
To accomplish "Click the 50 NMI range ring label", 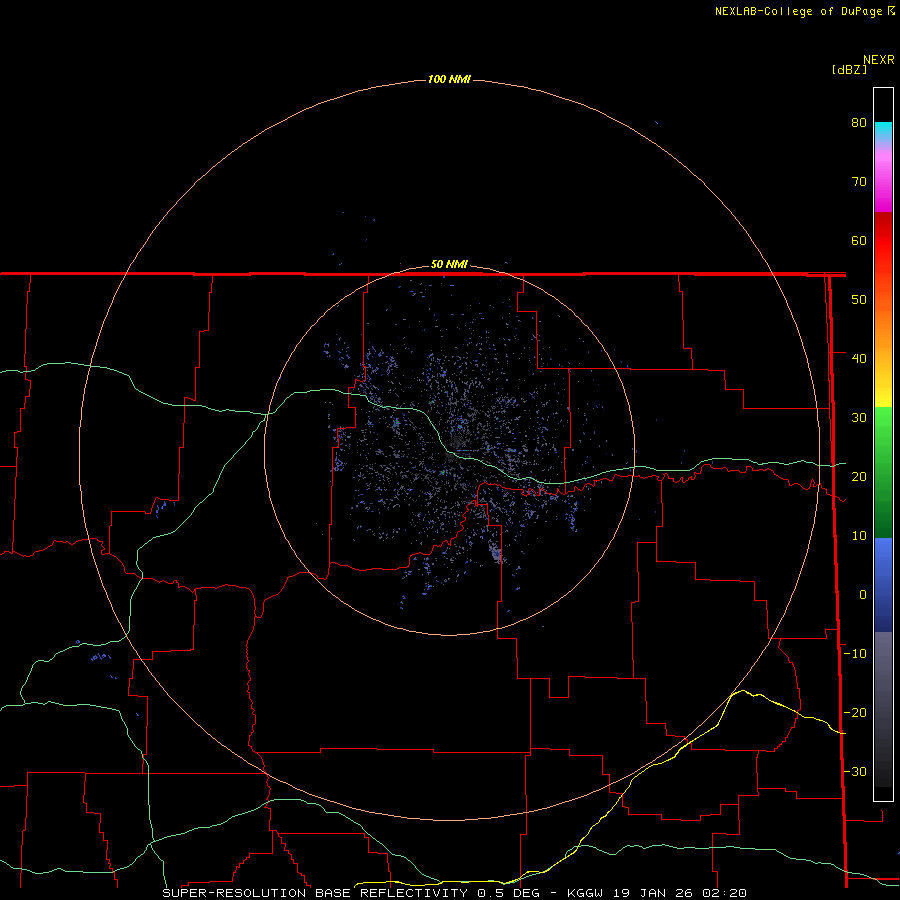I will pos(449,265).
